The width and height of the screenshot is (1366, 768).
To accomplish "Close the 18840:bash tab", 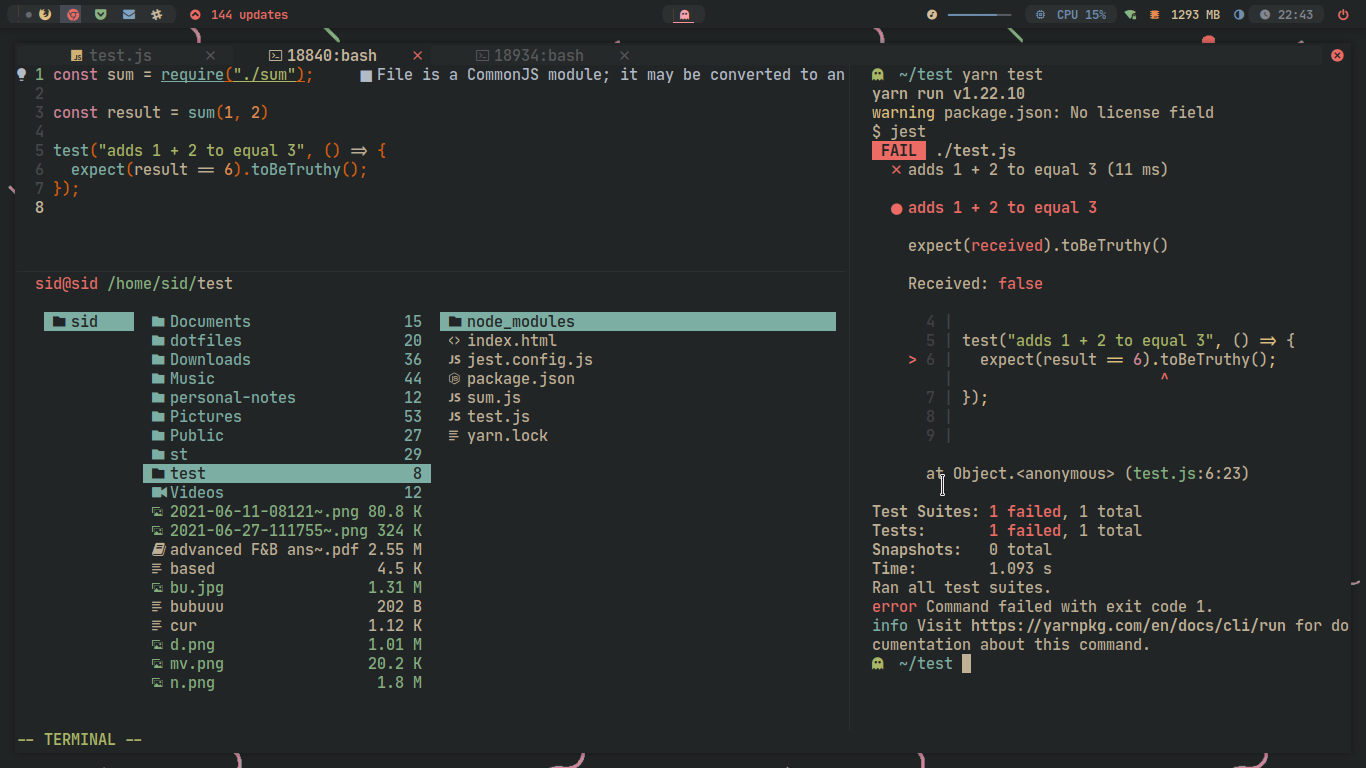I will coord(418,56).
